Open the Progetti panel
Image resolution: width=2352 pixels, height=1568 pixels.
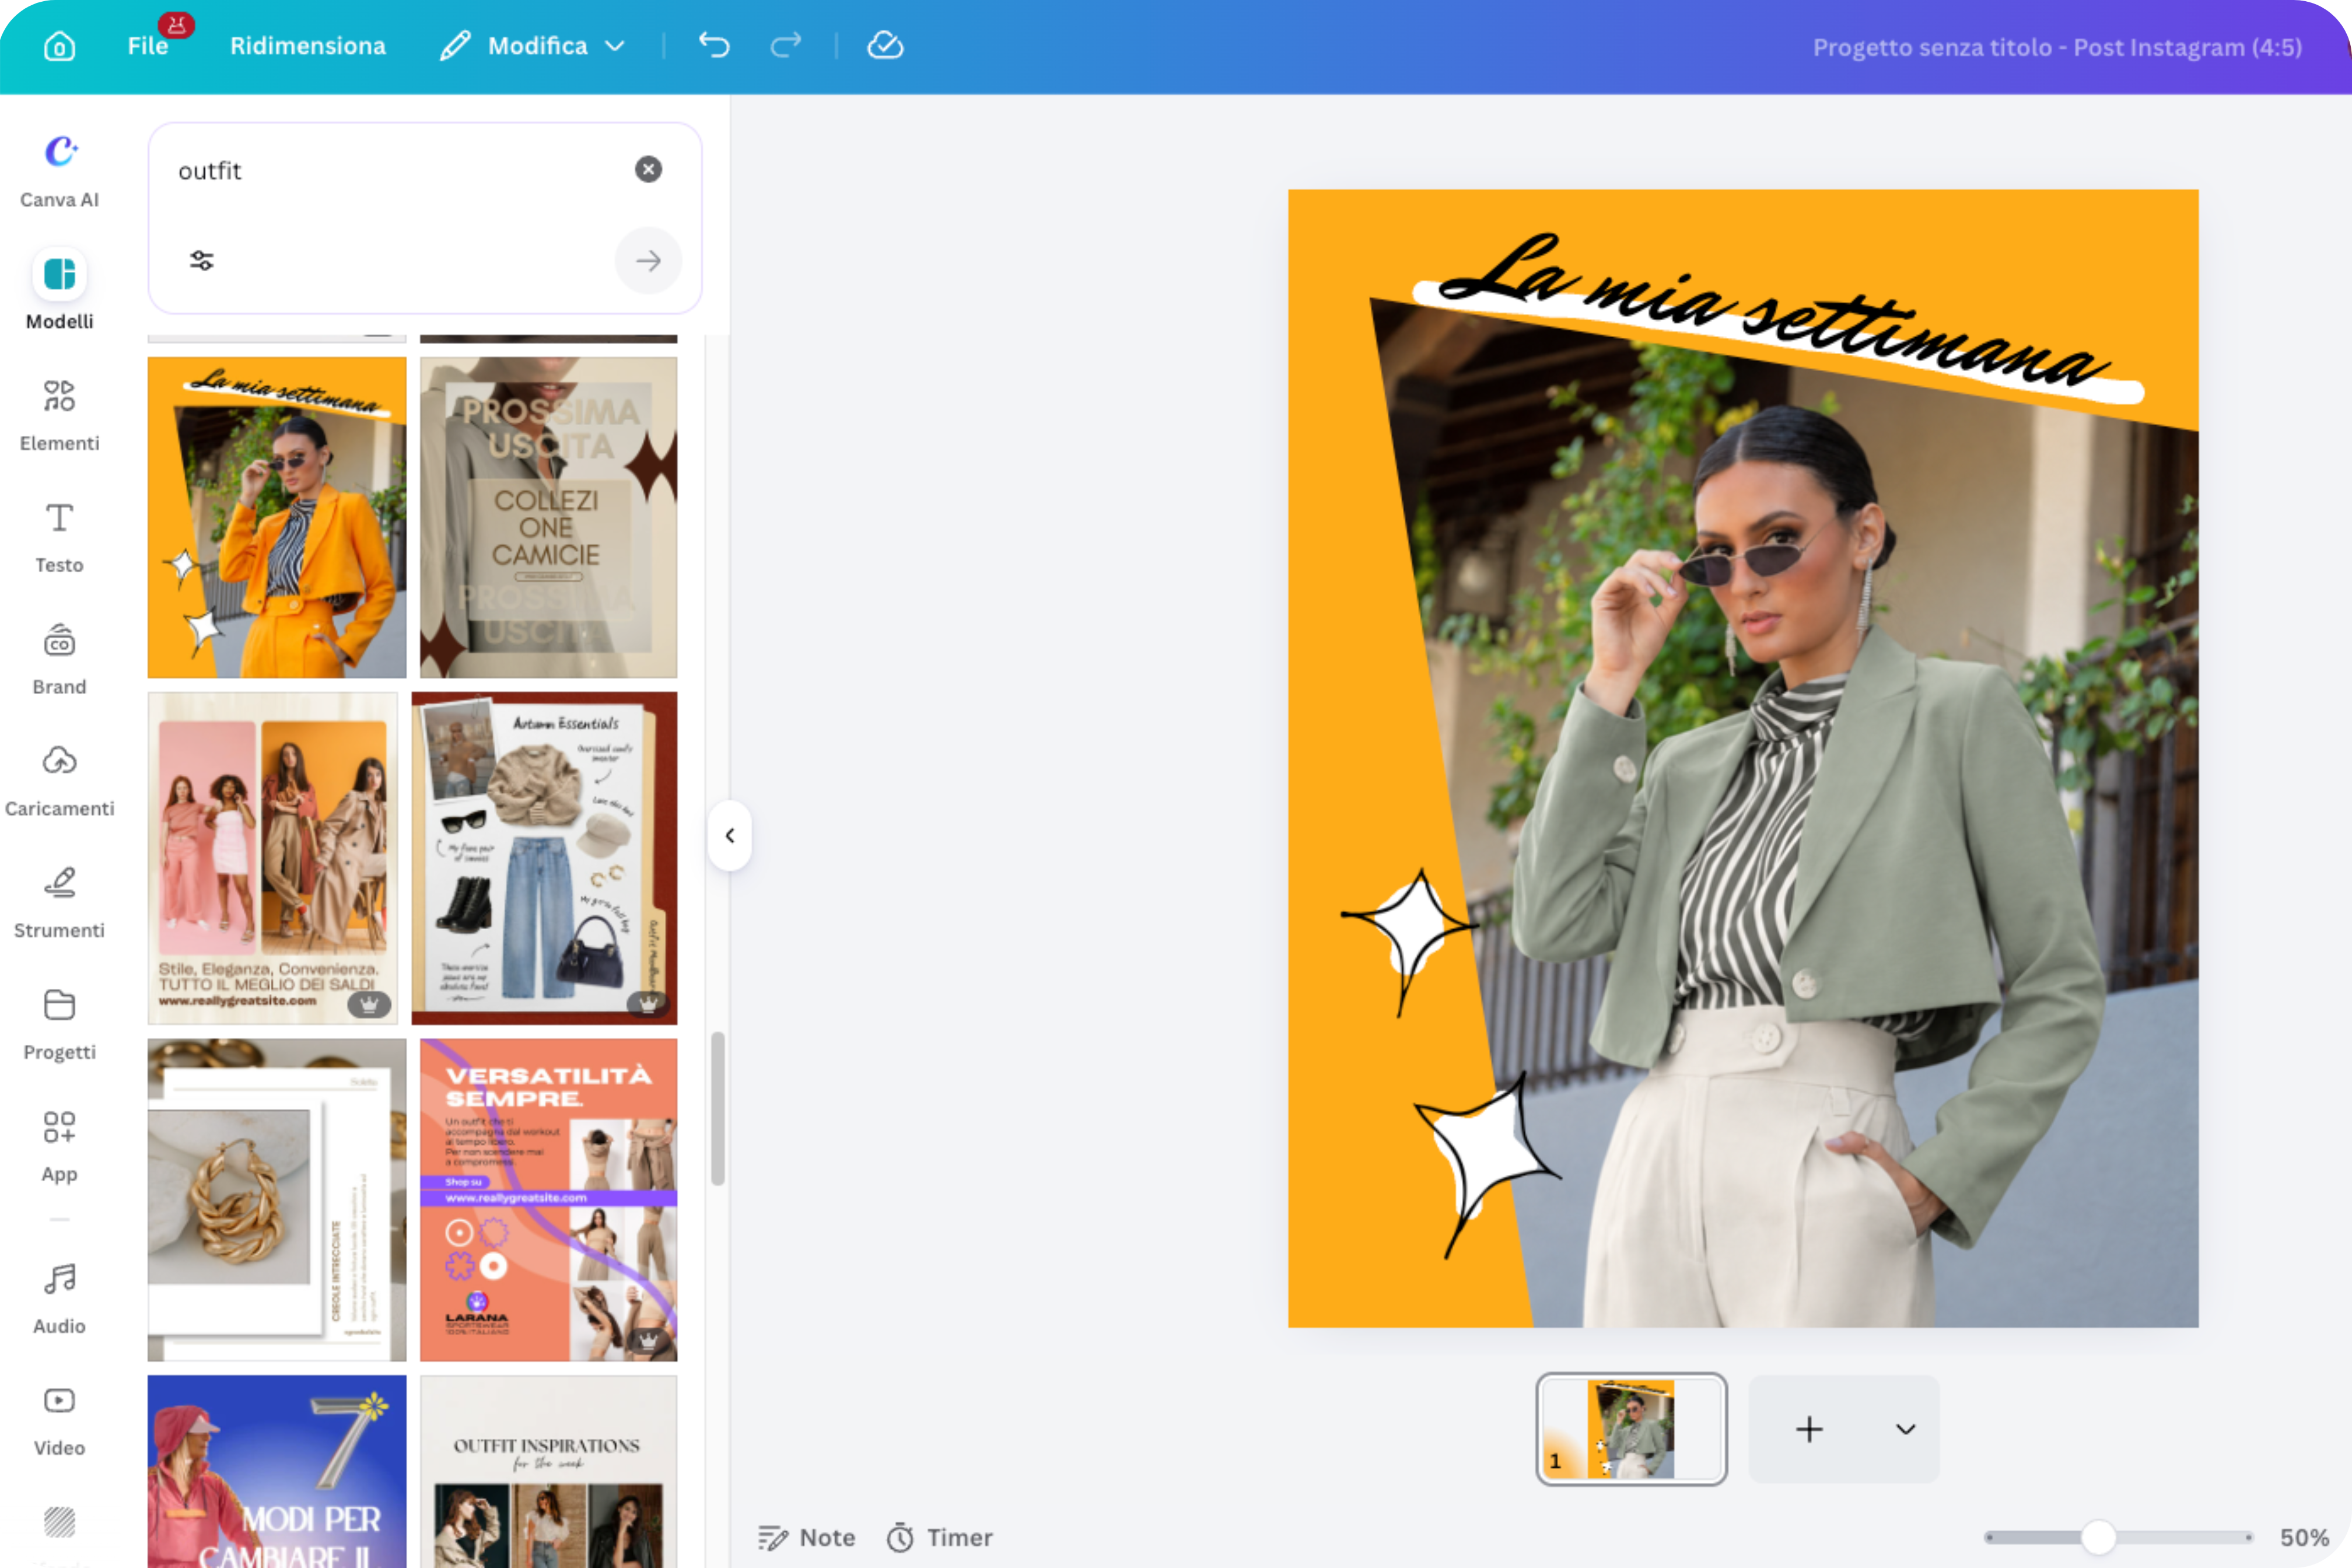coord(59,1025)
